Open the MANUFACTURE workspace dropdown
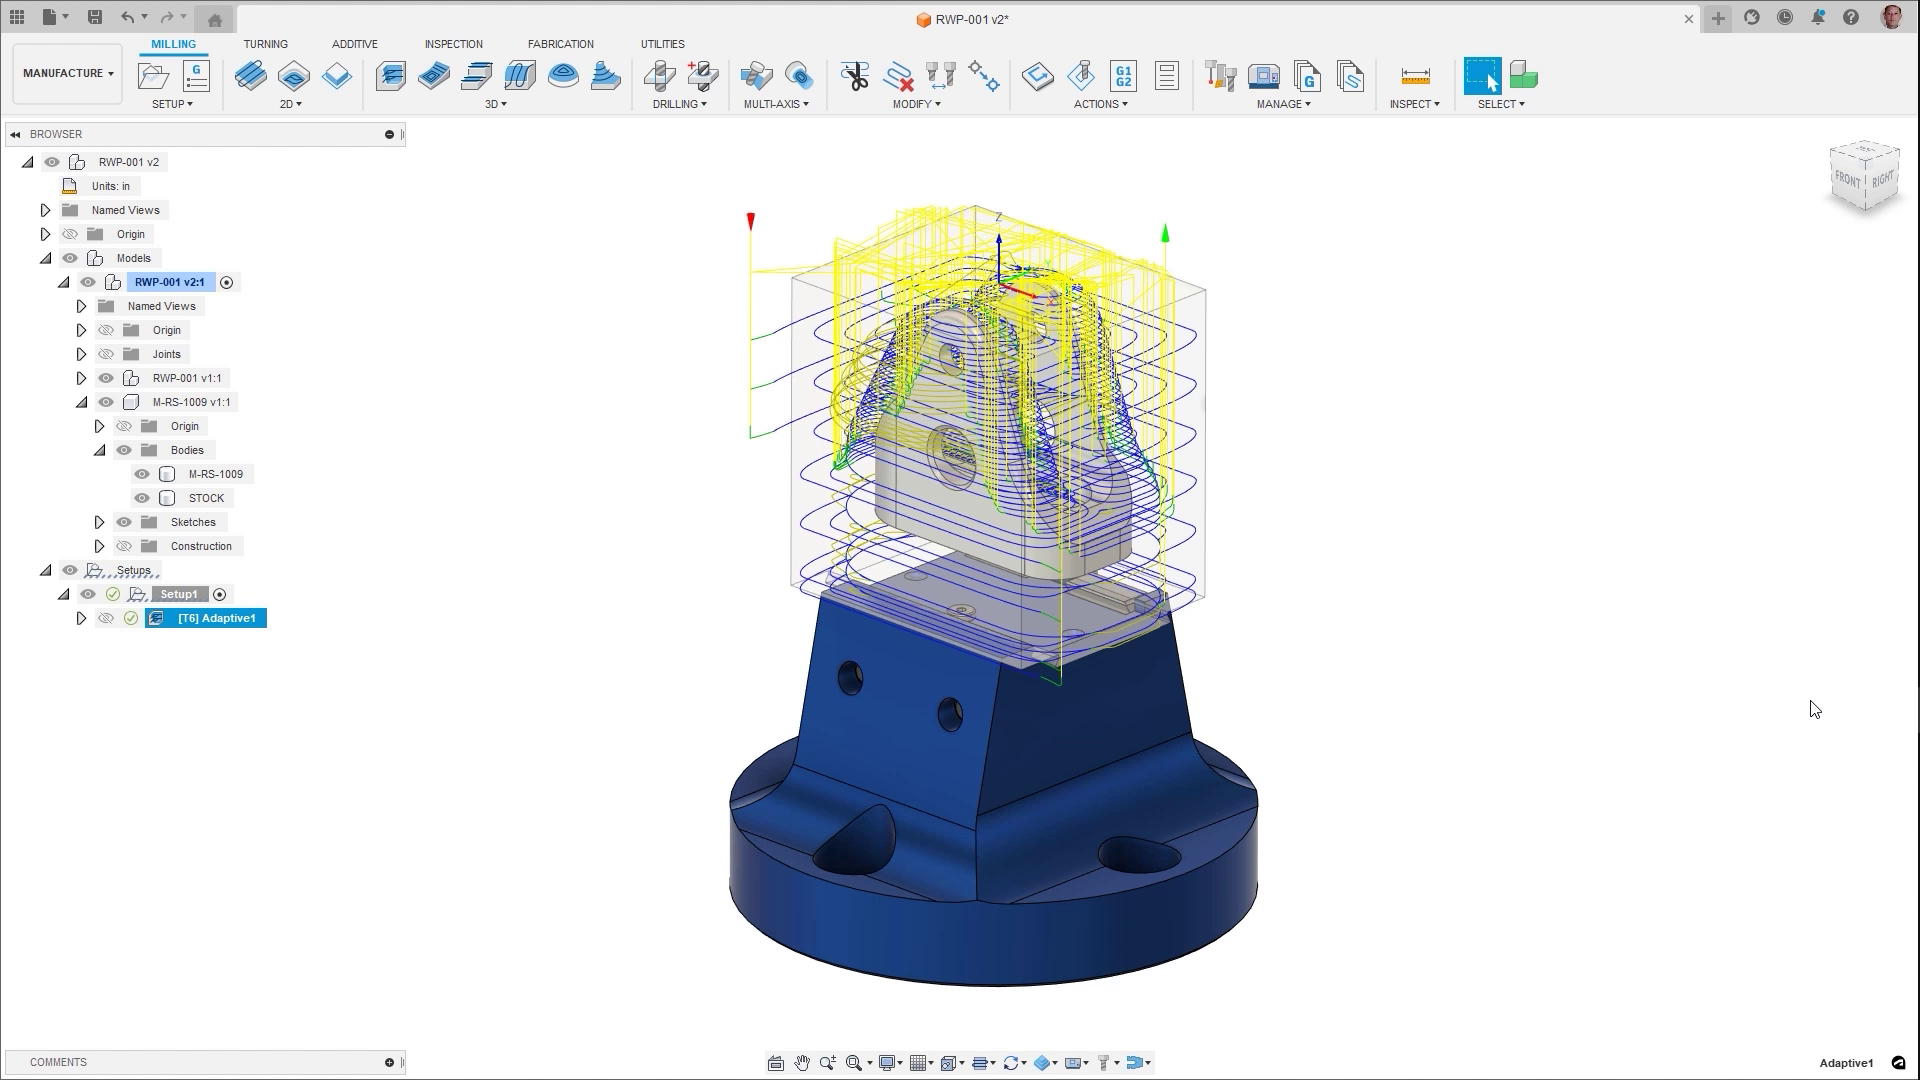This screenshot has width=1920, height=1080. coord(68,73)
